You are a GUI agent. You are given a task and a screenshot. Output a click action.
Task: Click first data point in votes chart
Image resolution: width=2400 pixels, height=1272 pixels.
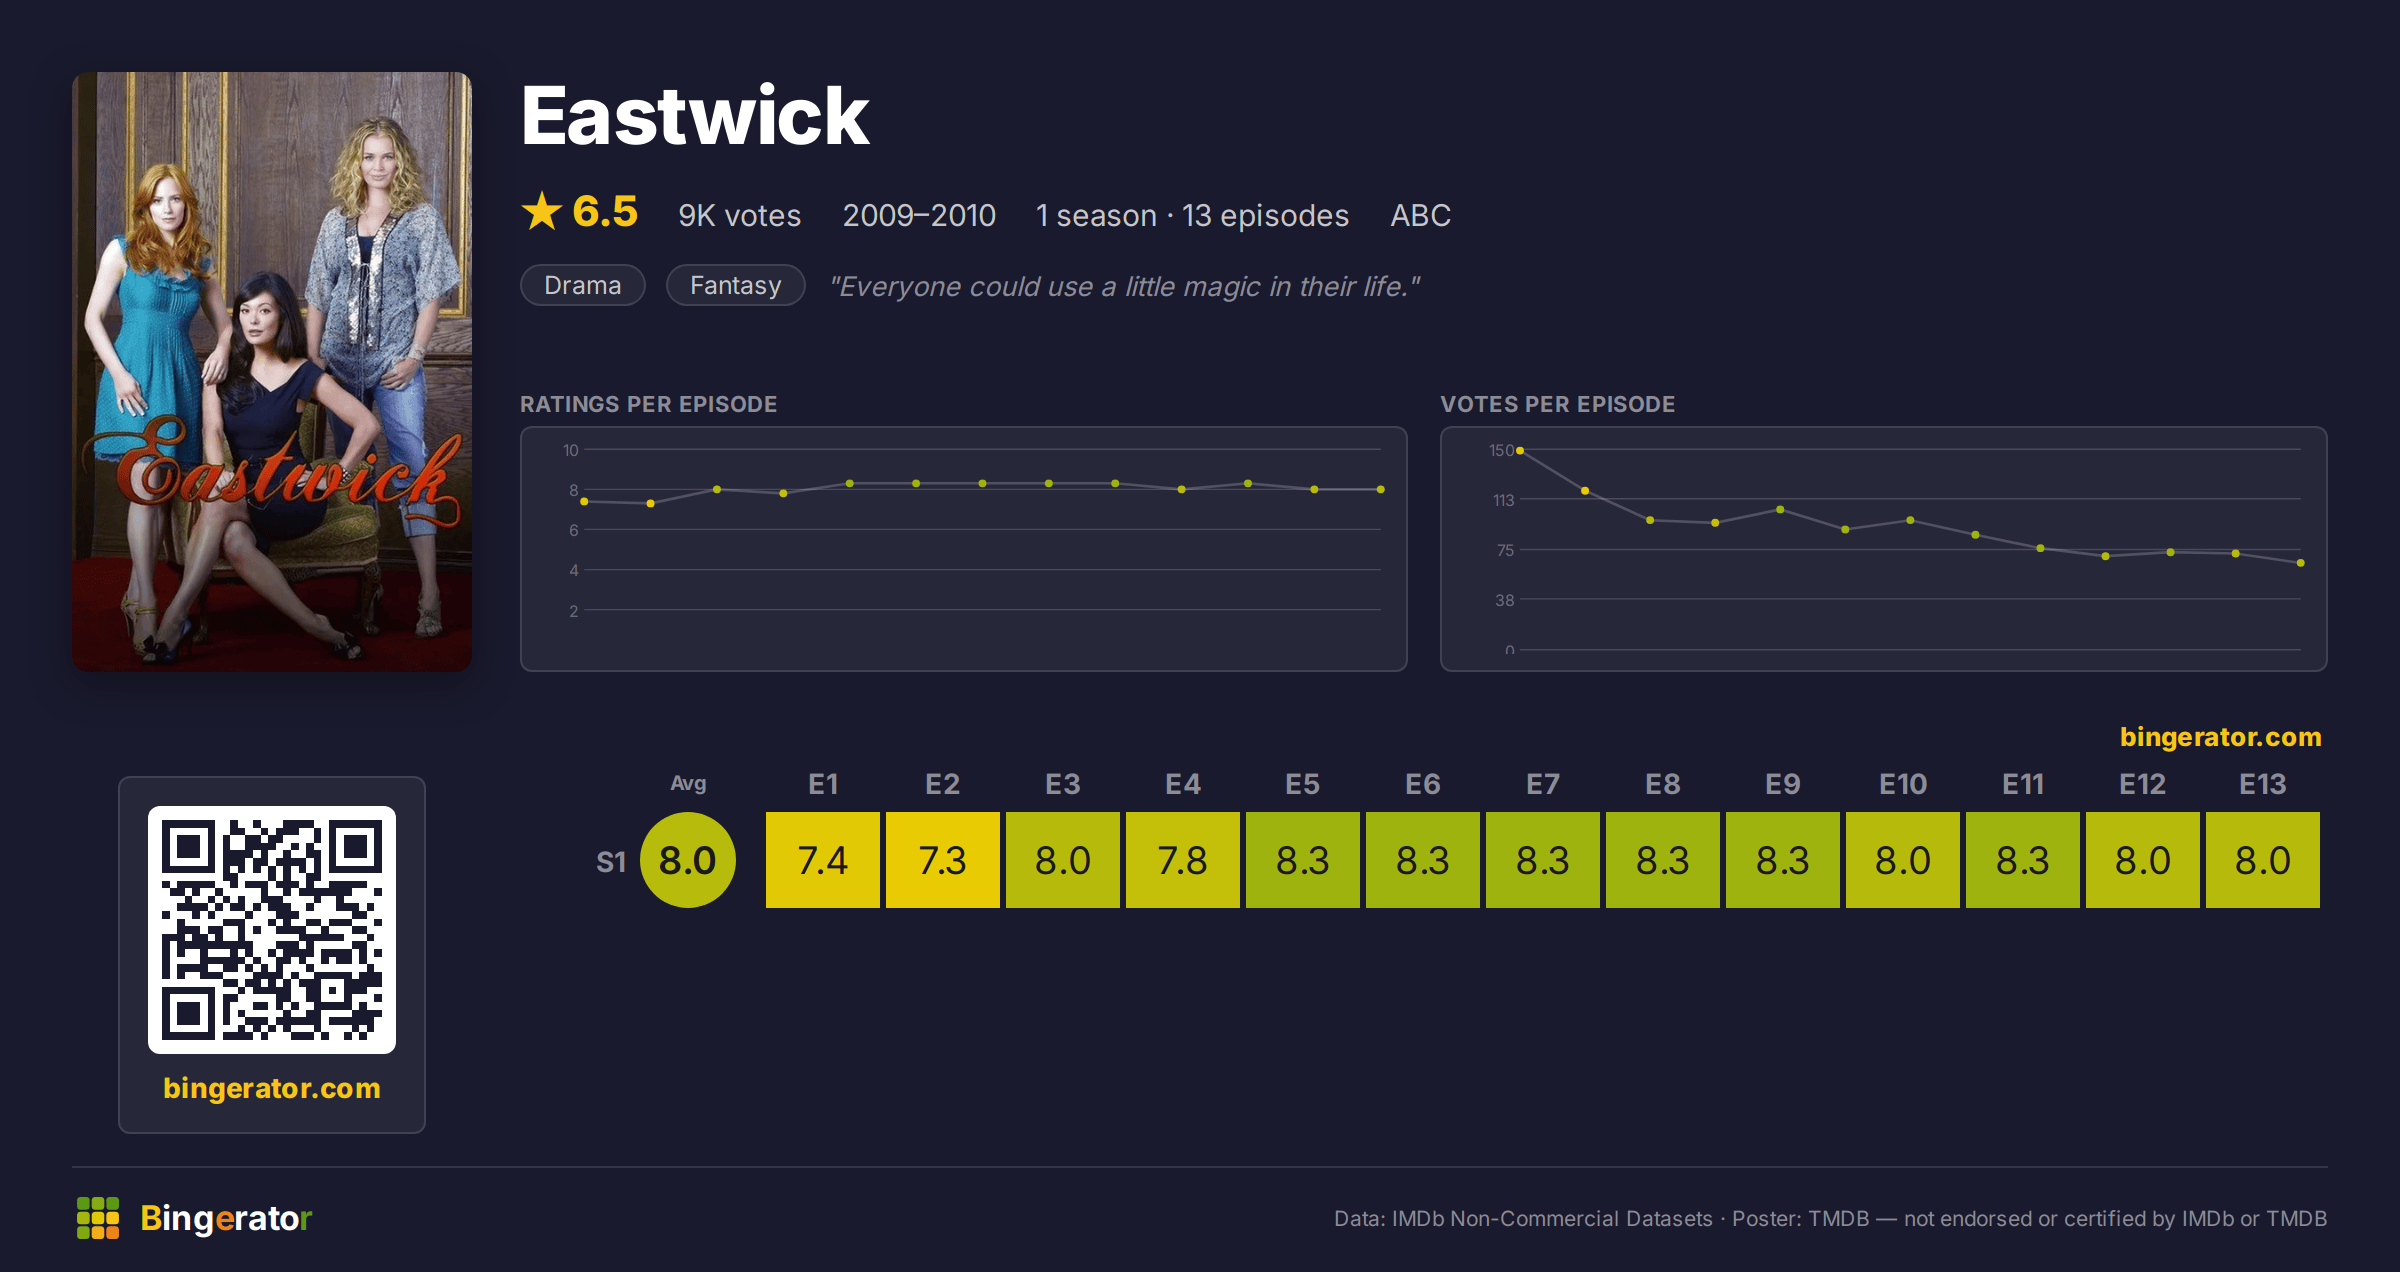1520,451
